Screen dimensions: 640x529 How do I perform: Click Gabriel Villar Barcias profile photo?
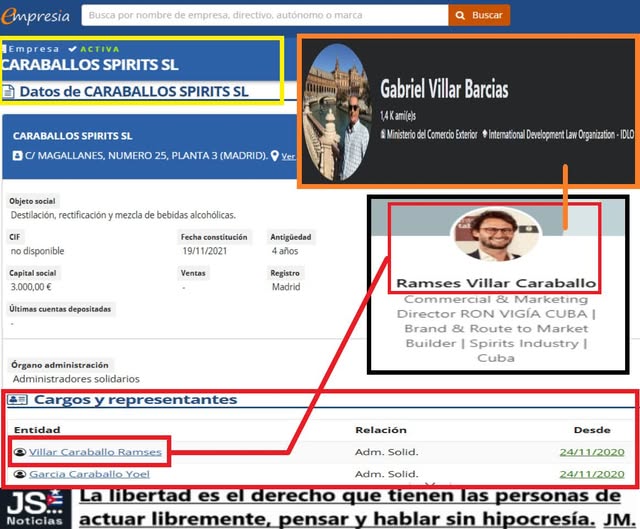pos(338,112)
